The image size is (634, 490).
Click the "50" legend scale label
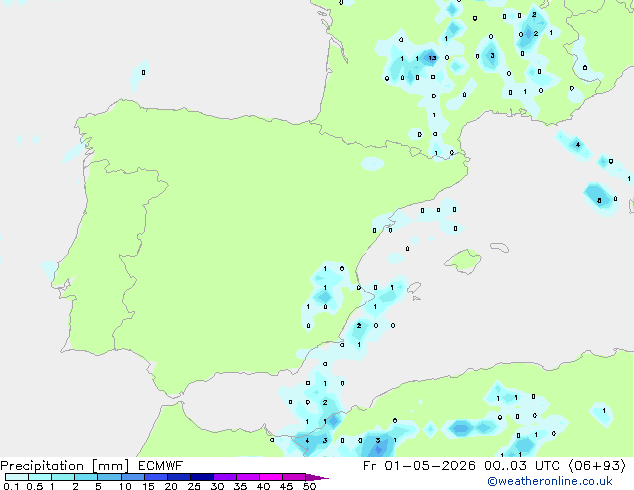click(309, 486)
